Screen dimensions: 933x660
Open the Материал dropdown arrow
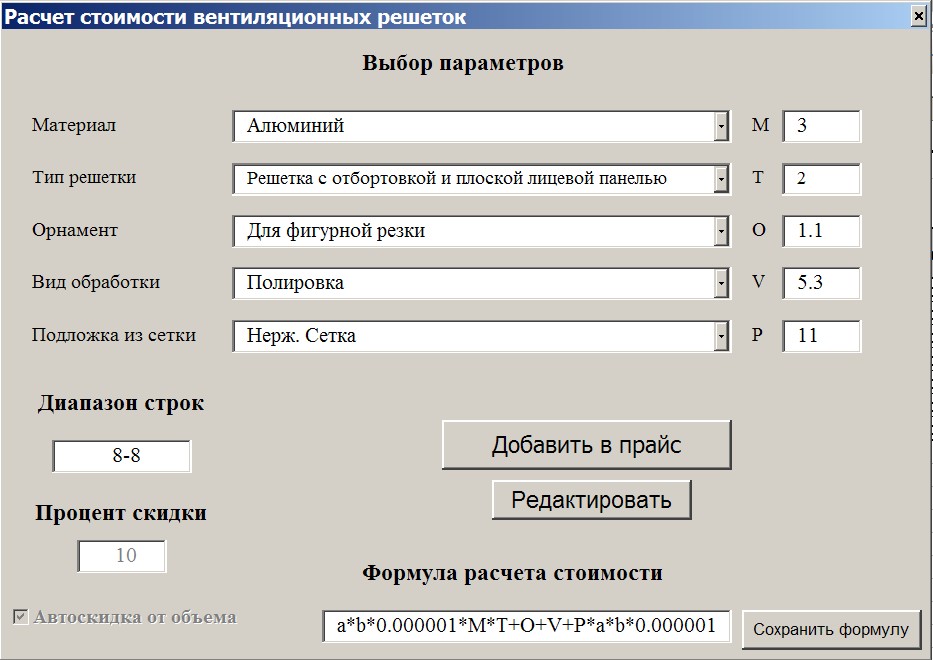(x=721, y=126)
